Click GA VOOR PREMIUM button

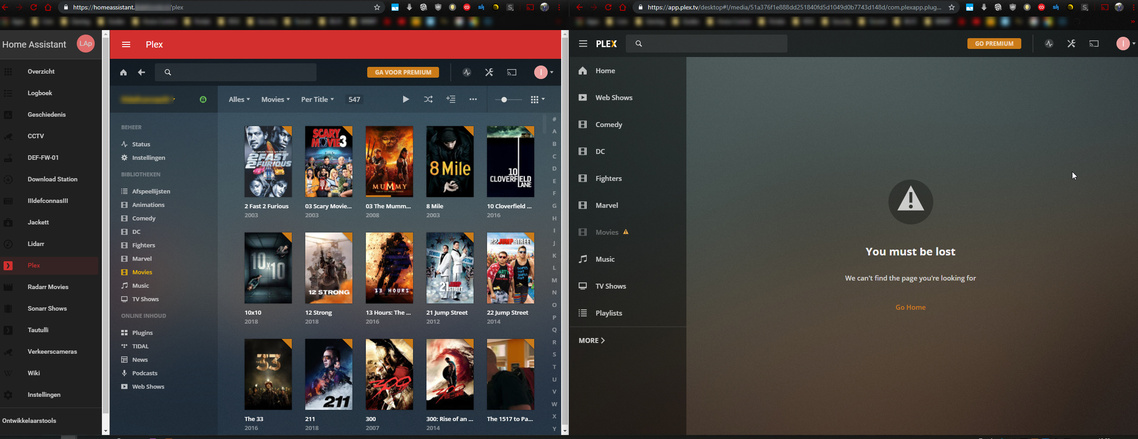pyautogui.click(x=403, y=73)
